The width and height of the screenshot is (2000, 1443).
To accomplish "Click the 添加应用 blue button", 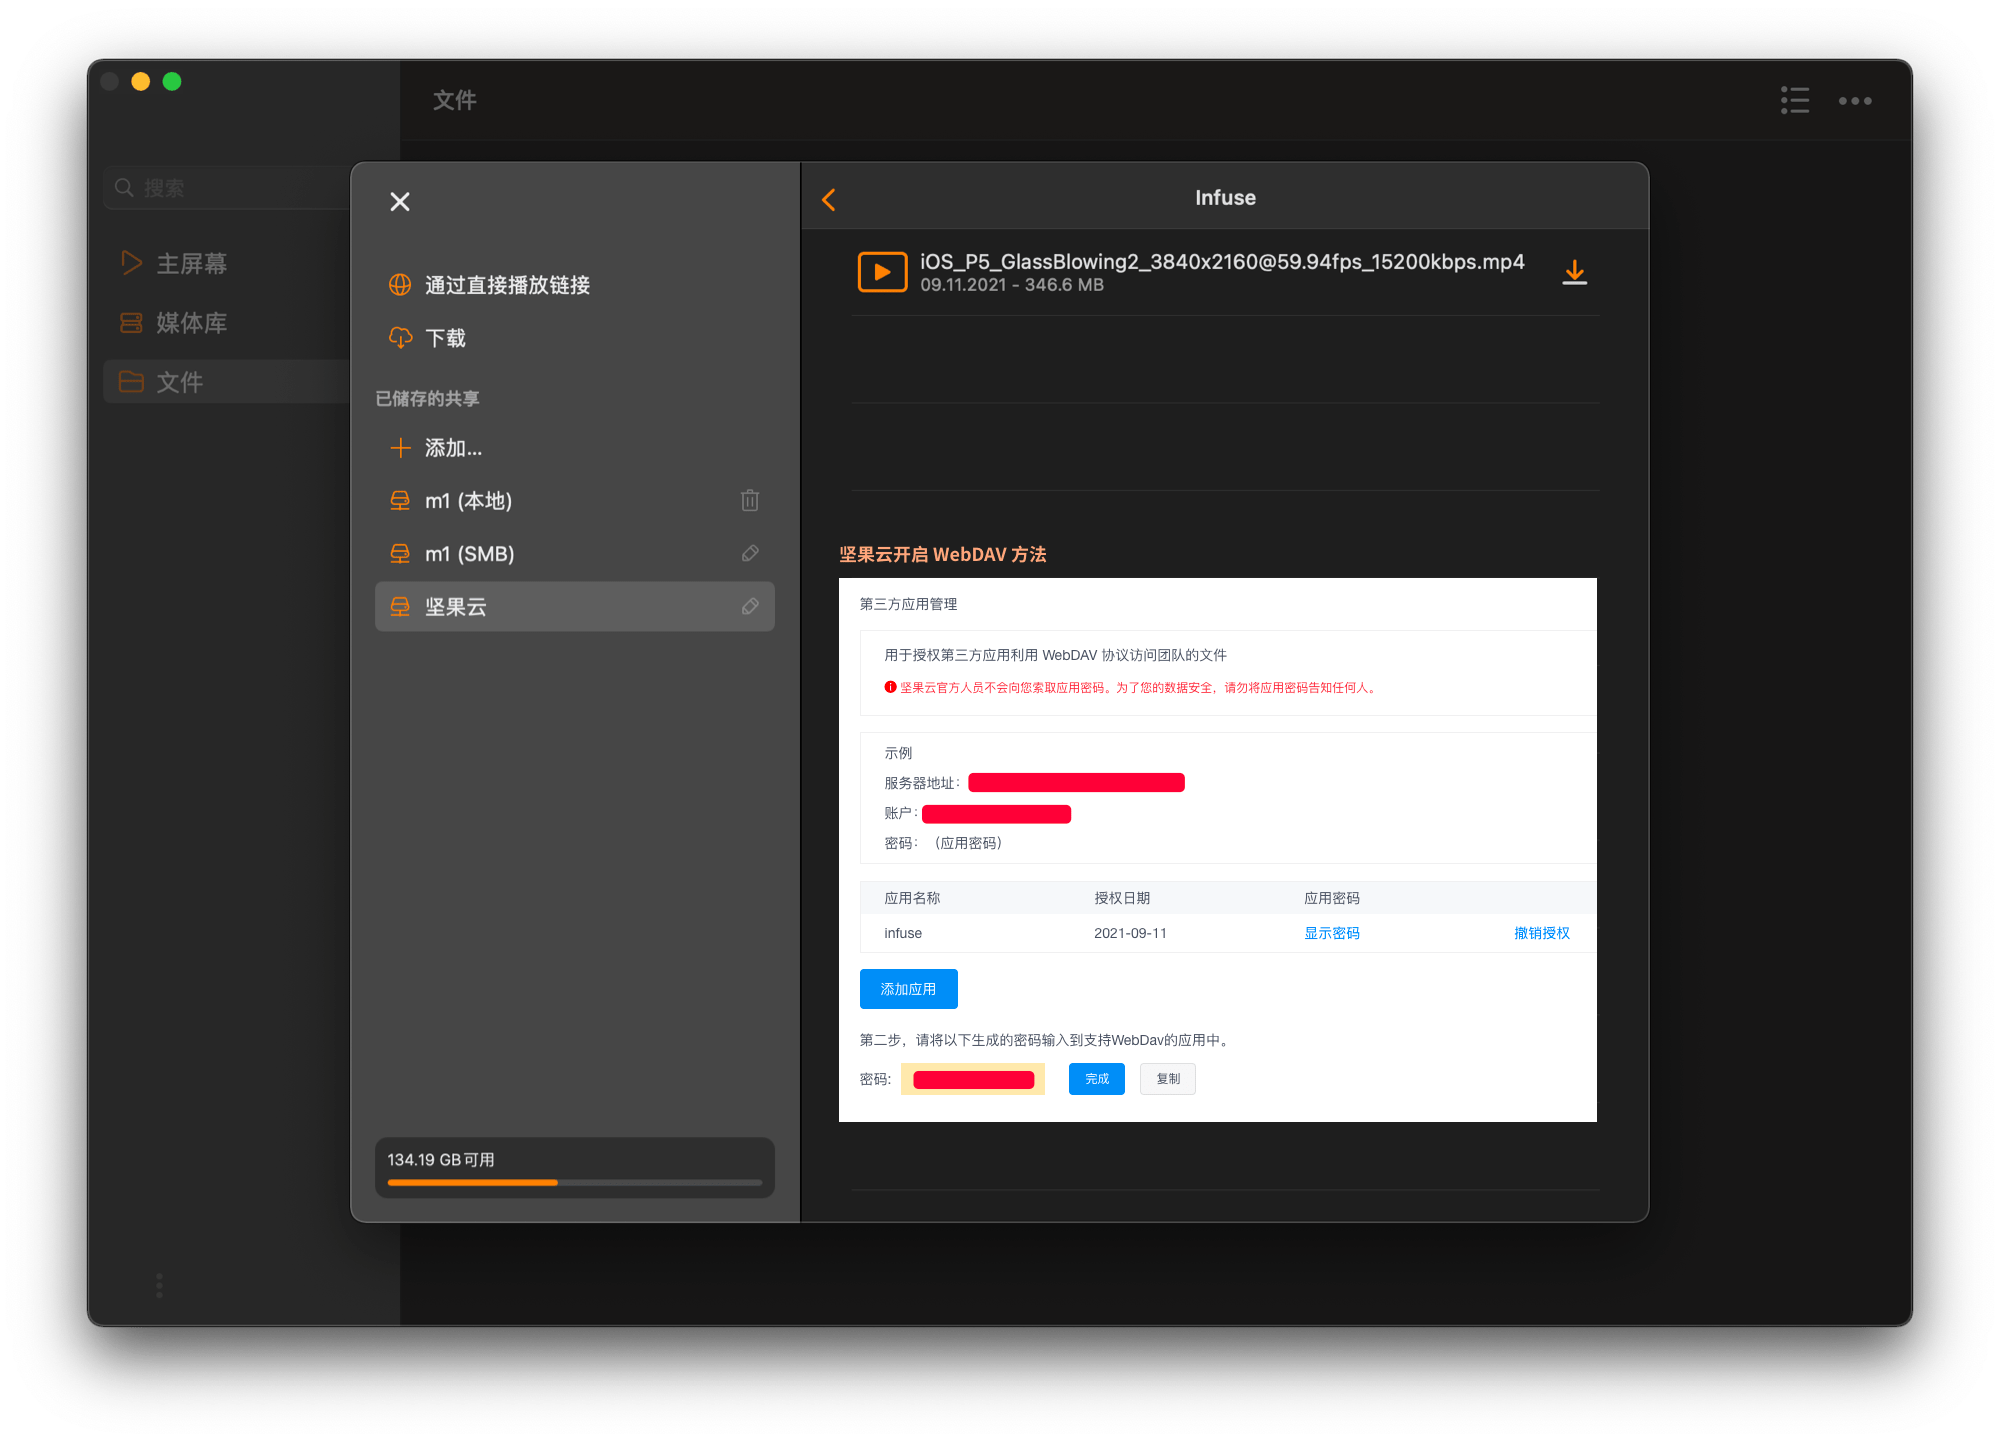I will point(908,989).
